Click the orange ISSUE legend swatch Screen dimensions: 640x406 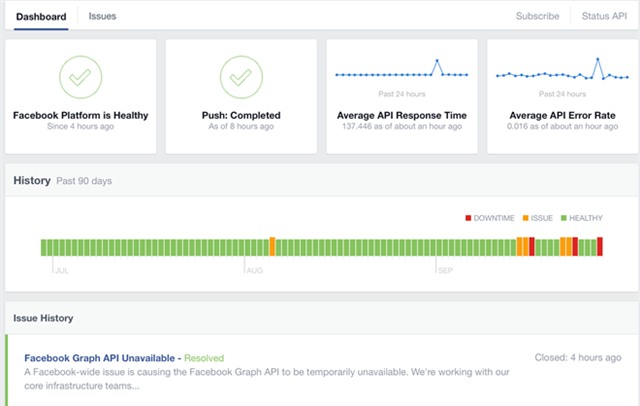pos(526,218)
